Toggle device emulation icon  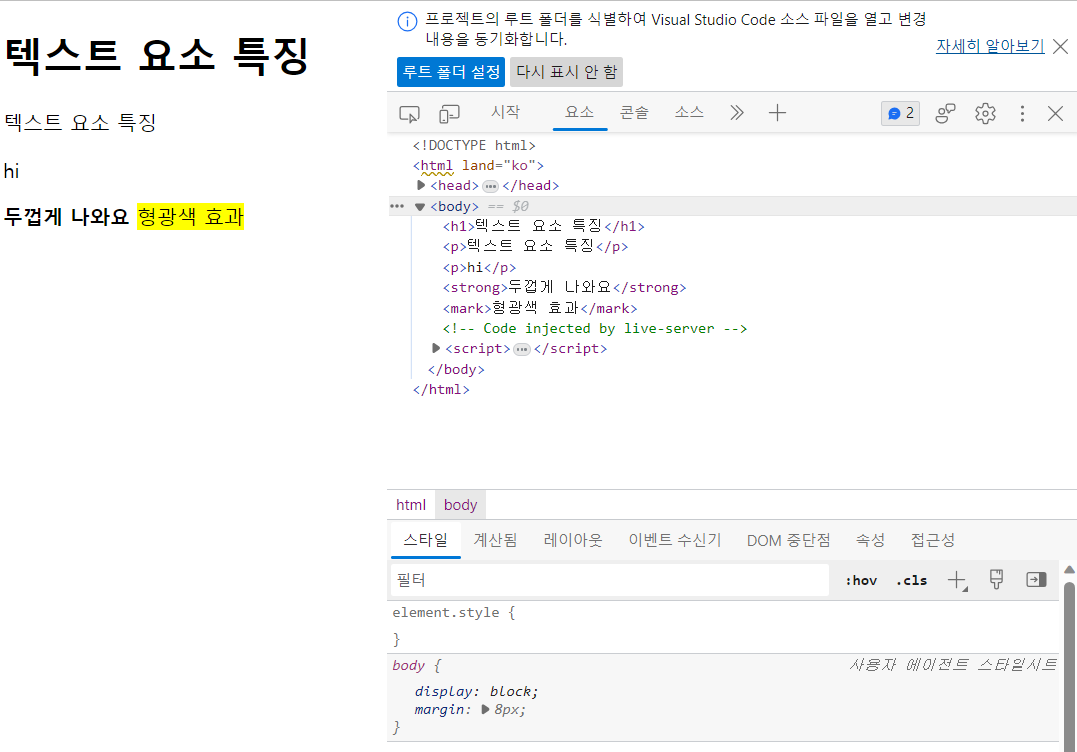coord(449,113)
